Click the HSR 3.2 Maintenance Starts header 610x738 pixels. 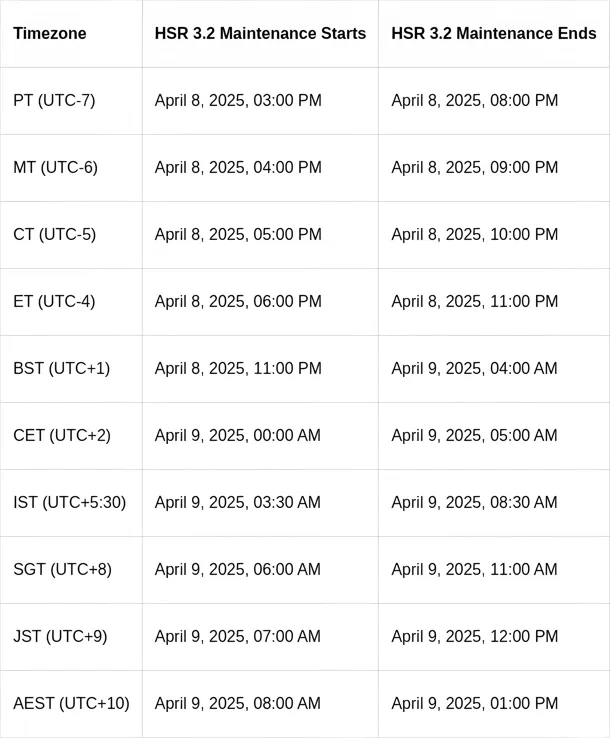pos(260,34)
